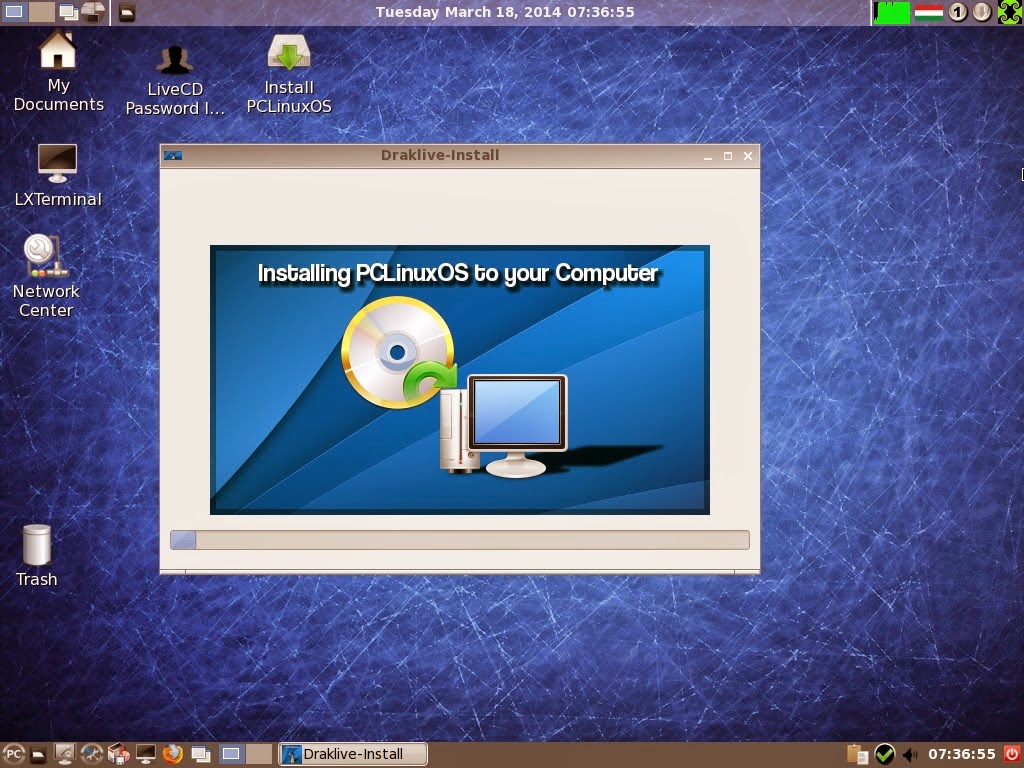Click the green checkmark update tray icon
1024x768 pixels.
884,754
